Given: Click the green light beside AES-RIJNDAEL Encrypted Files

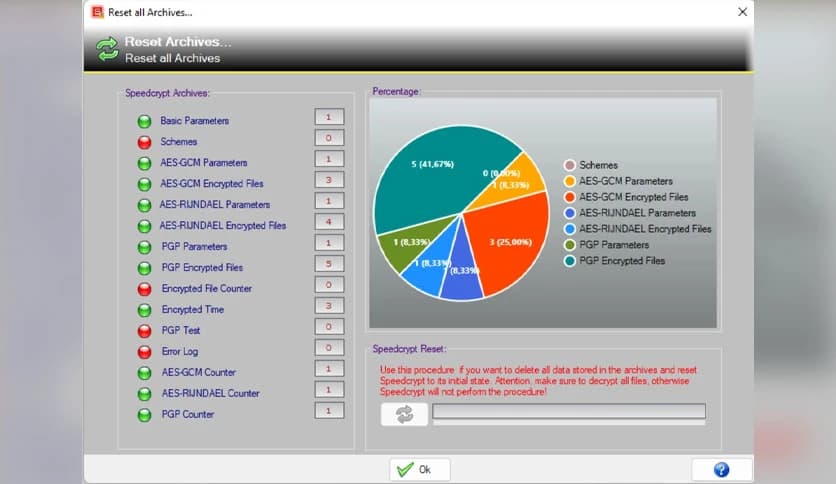Looking at the screenshot, I should tap(144, 227).
